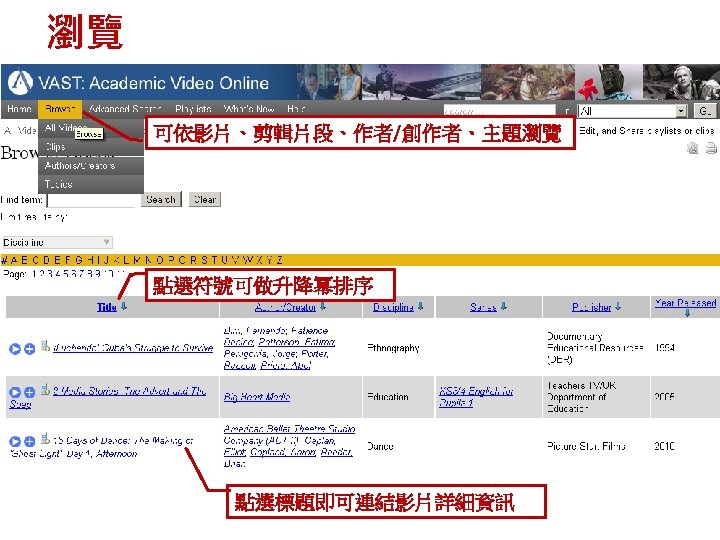Click the Dance discipline cell

380,446
